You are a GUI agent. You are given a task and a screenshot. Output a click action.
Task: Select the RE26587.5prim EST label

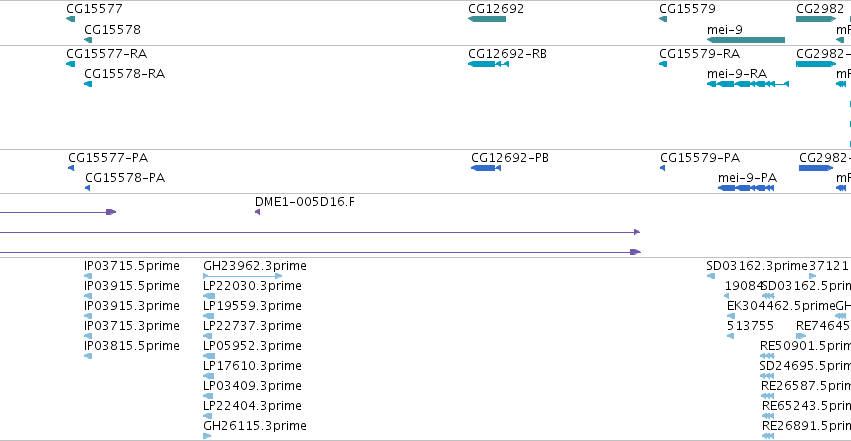[806, 386]
